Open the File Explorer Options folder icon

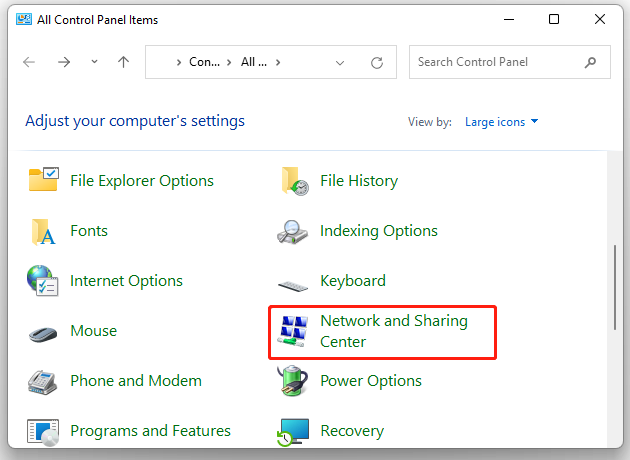coord(44,179)
